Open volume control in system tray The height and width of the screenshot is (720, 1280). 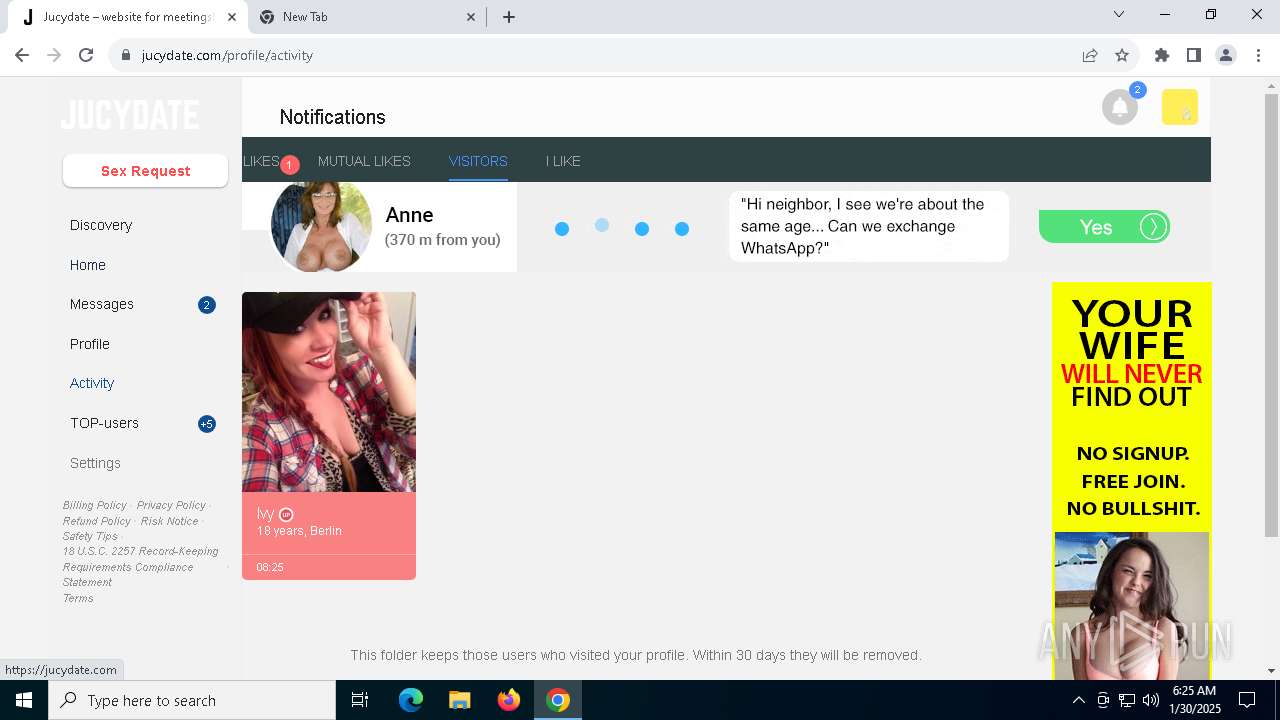click(1151, 700)
